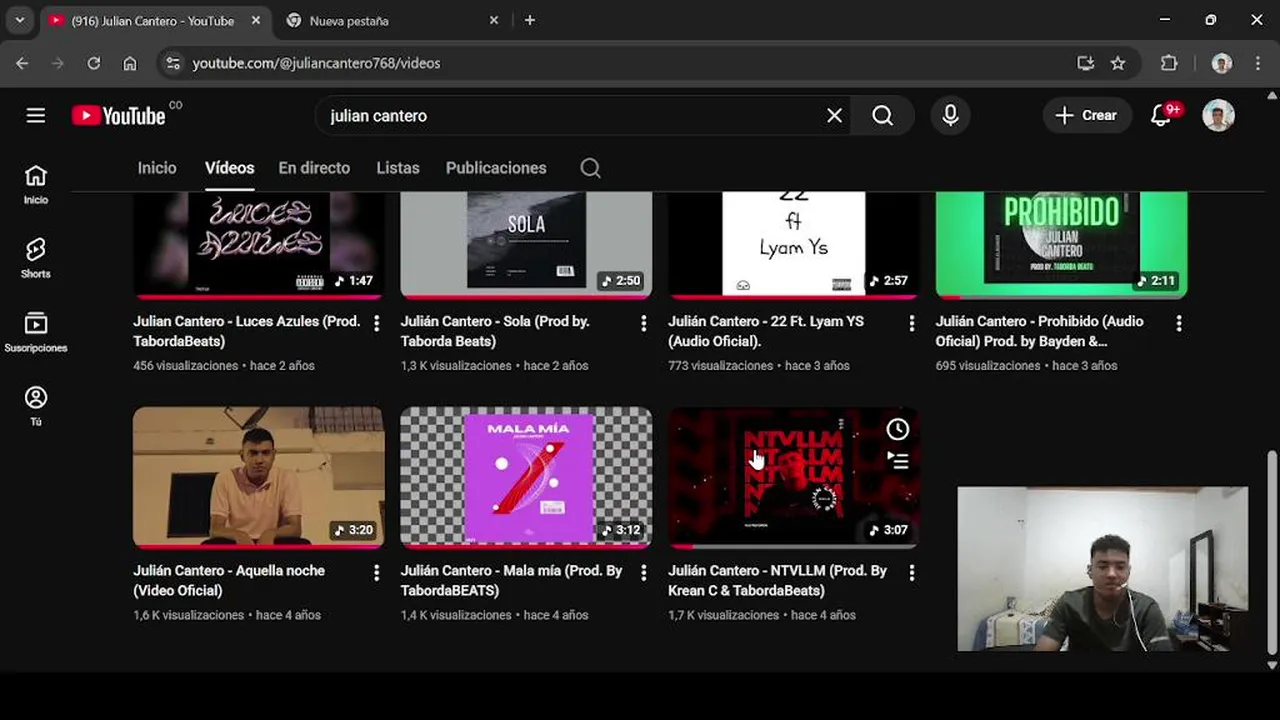1280x720 pixels.
Task: Open video title Julián Cantero - Prohibido
Action: [x=1039, y=331]
